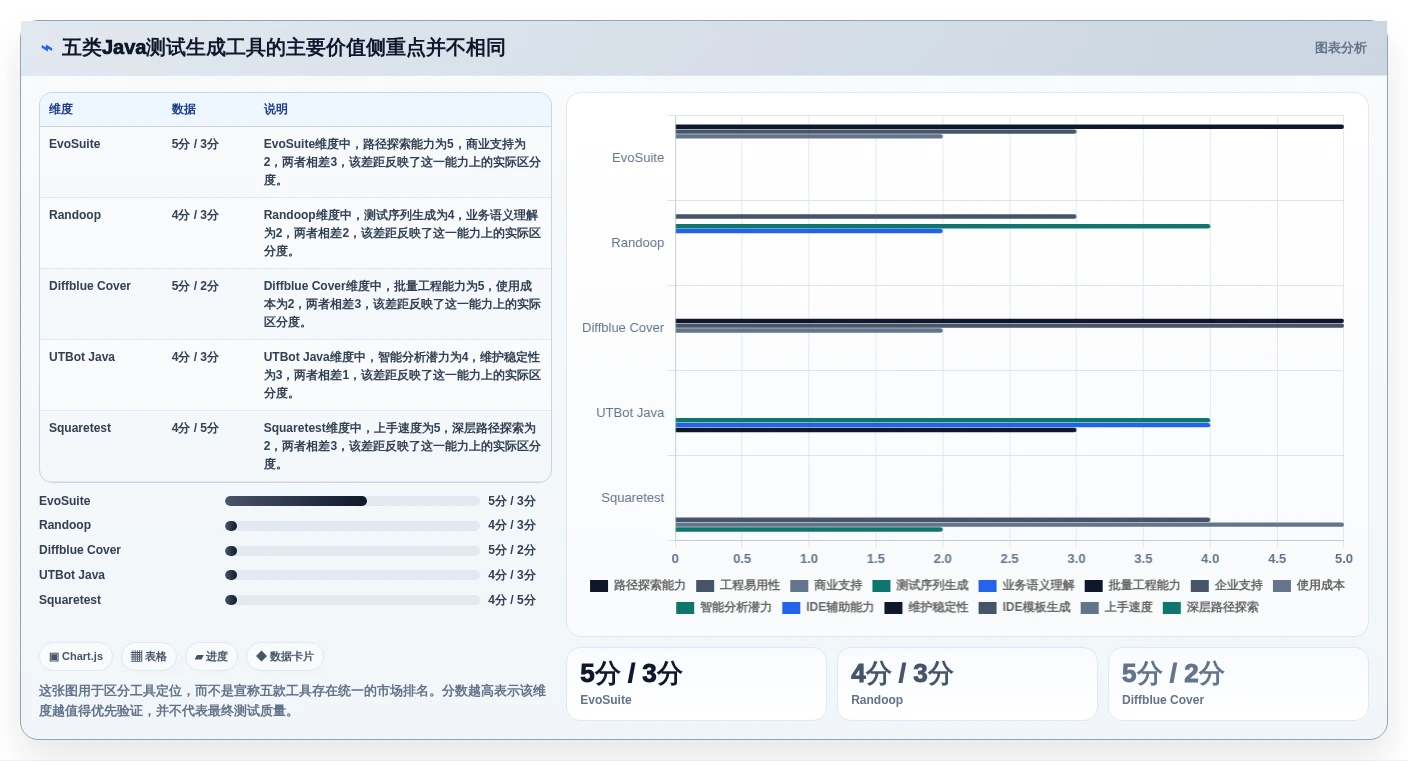Toggle the 商业支持 legend entry

(x=826, y=586)
